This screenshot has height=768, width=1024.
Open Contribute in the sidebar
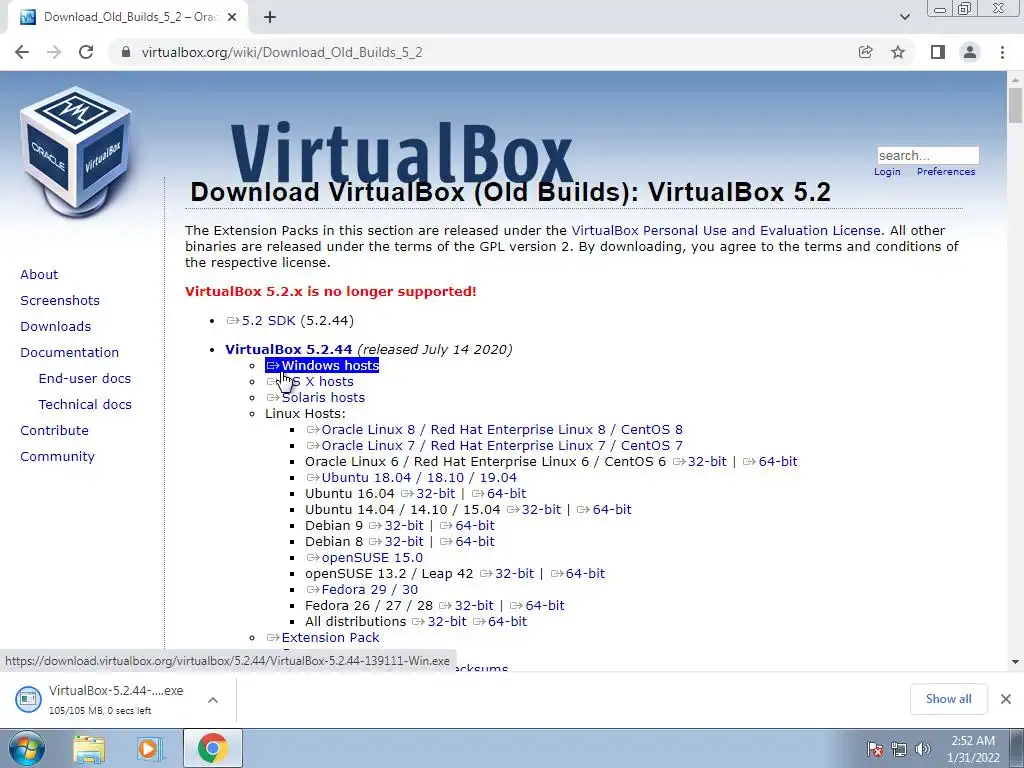pyautogui.click(x=54, y=430)
